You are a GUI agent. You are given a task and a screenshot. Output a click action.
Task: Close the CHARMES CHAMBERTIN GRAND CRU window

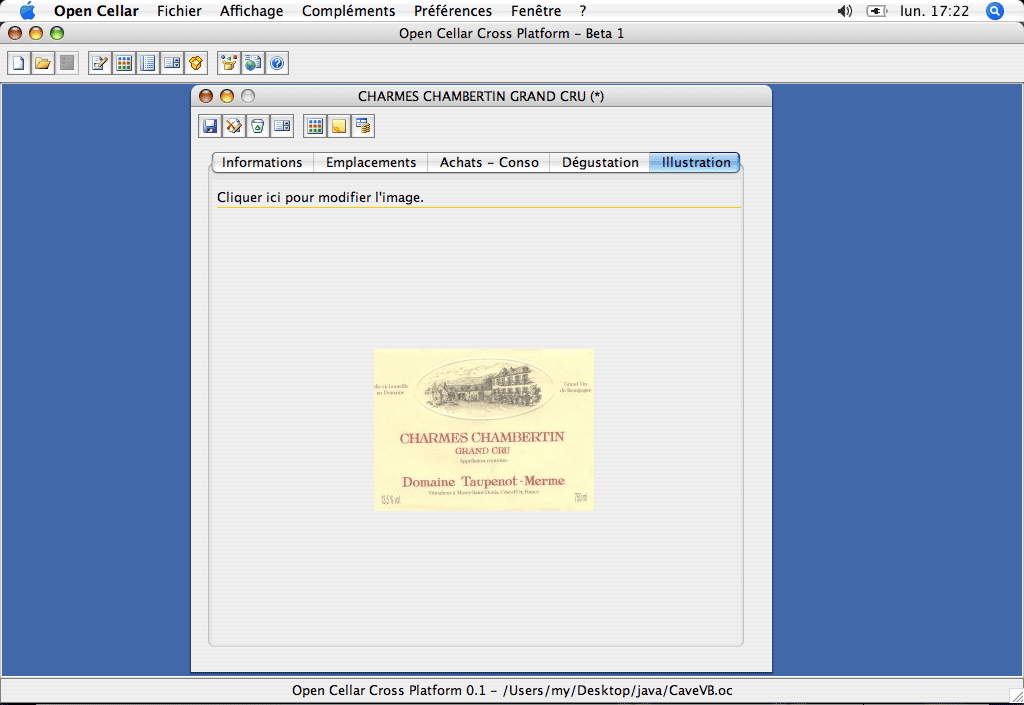[206, 96]
